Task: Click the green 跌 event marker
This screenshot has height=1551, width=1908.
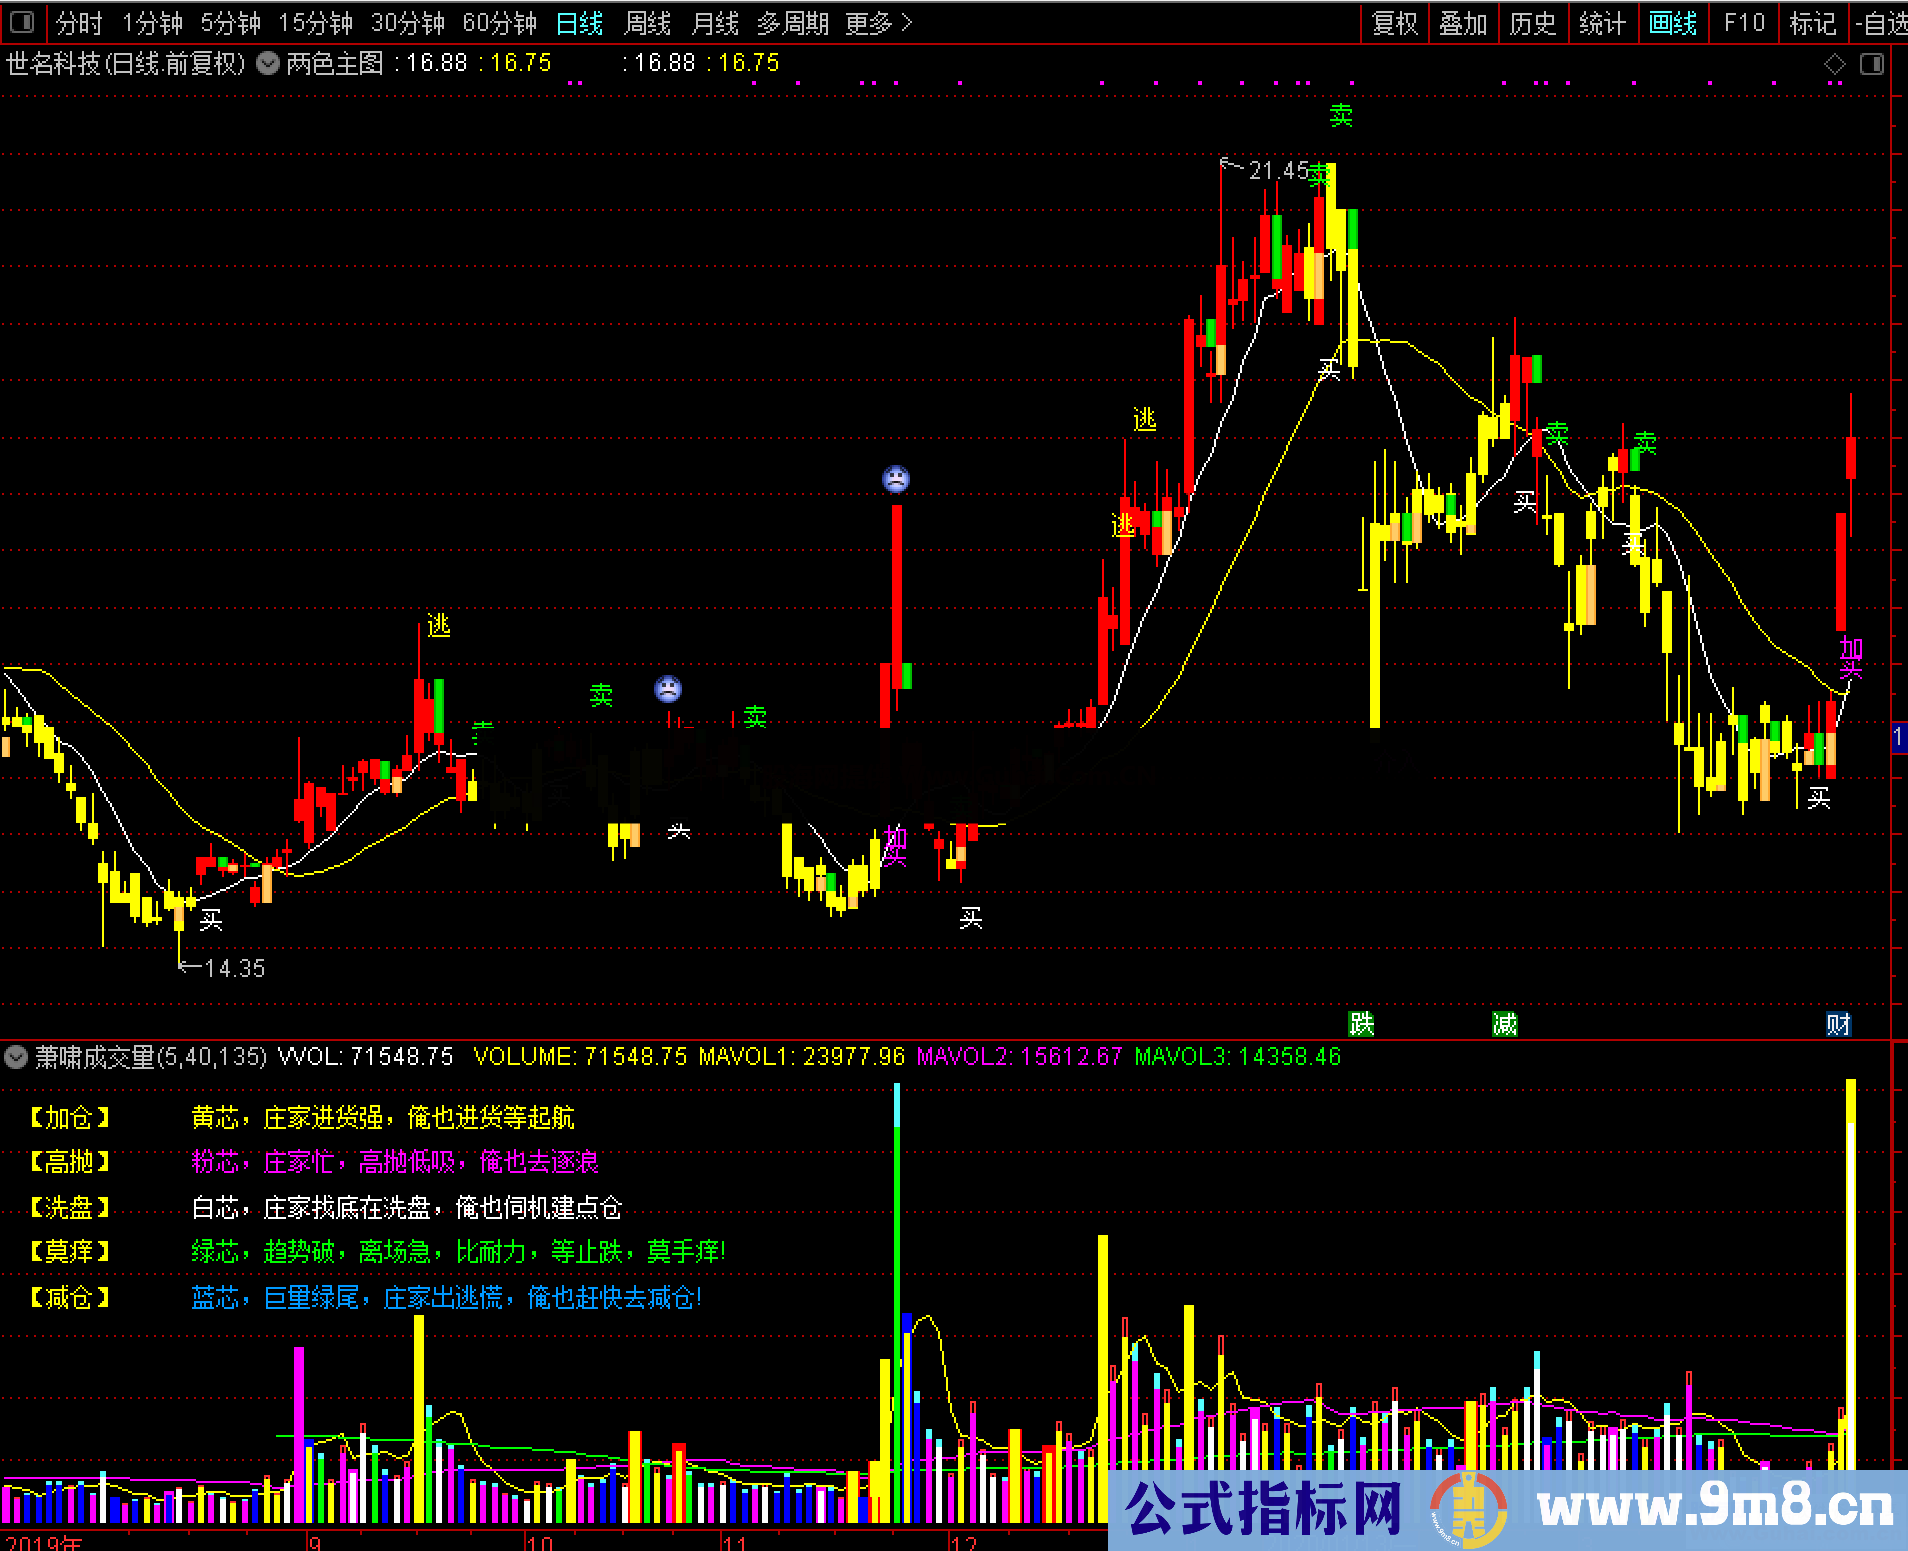Action: 1361,1023
